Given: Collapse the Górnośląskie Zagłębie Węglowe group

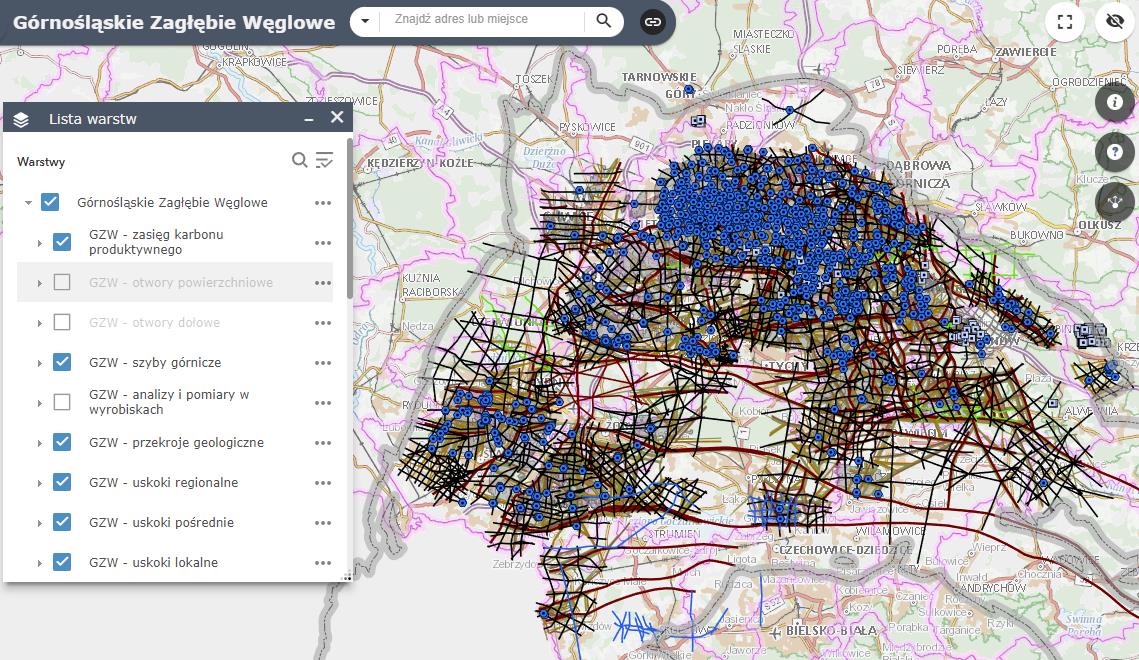Looking at the screenshot, I should pyautogui.click(x=28, y=203).
